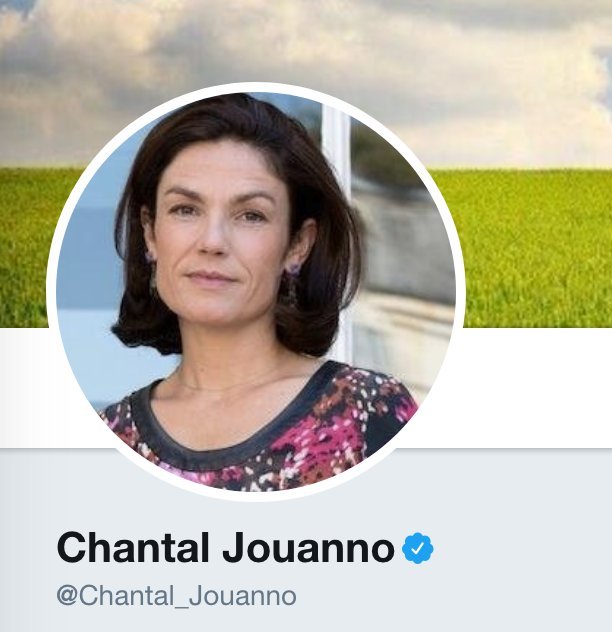Image resolution: width=612 pixels, height=632 pixels.
Task: Click the @ symbol of the username
Action: coord(67,596)
